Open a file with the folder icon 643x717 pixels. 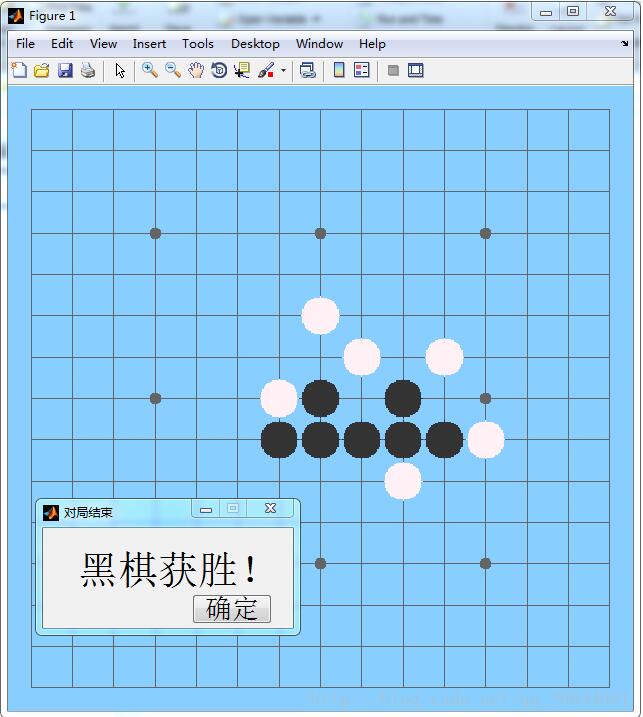(x=42, y=70)
